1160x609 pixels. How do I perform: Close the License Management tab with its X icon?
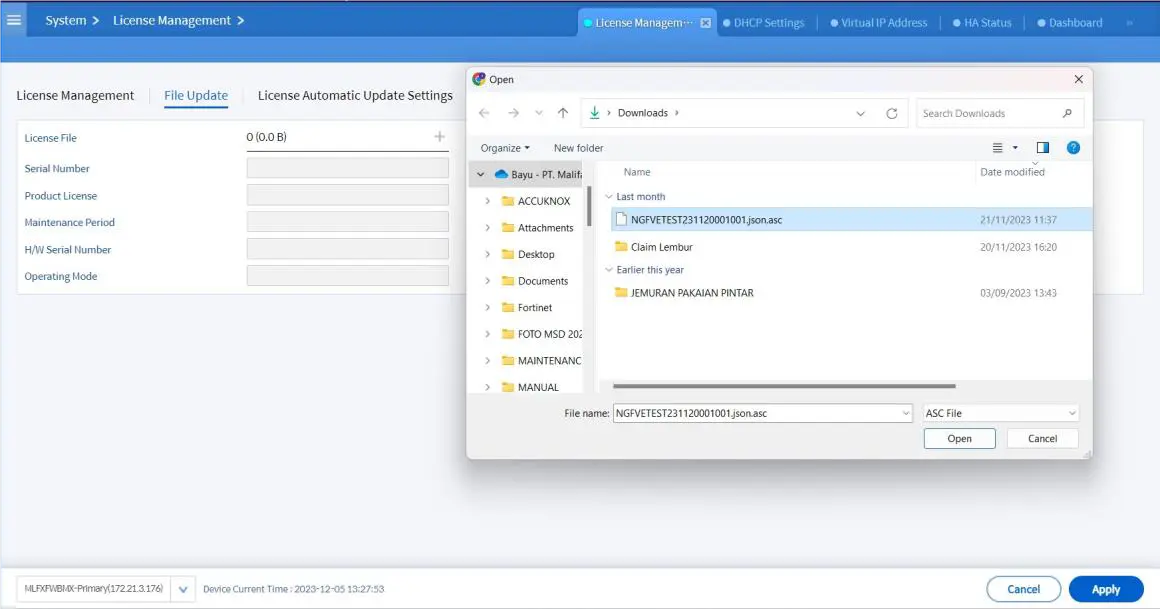click(x=706, y=23)
